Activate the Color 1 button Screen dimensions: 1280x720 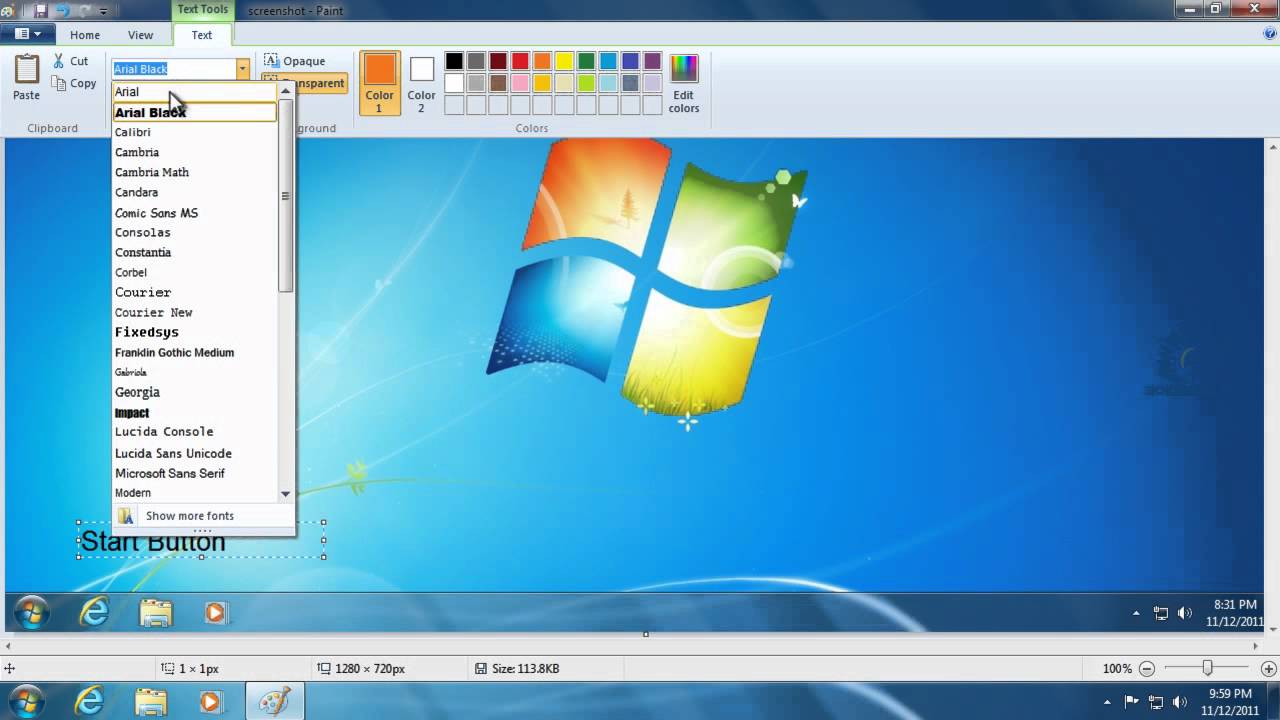pyautogui.click(x=379, y=84)
